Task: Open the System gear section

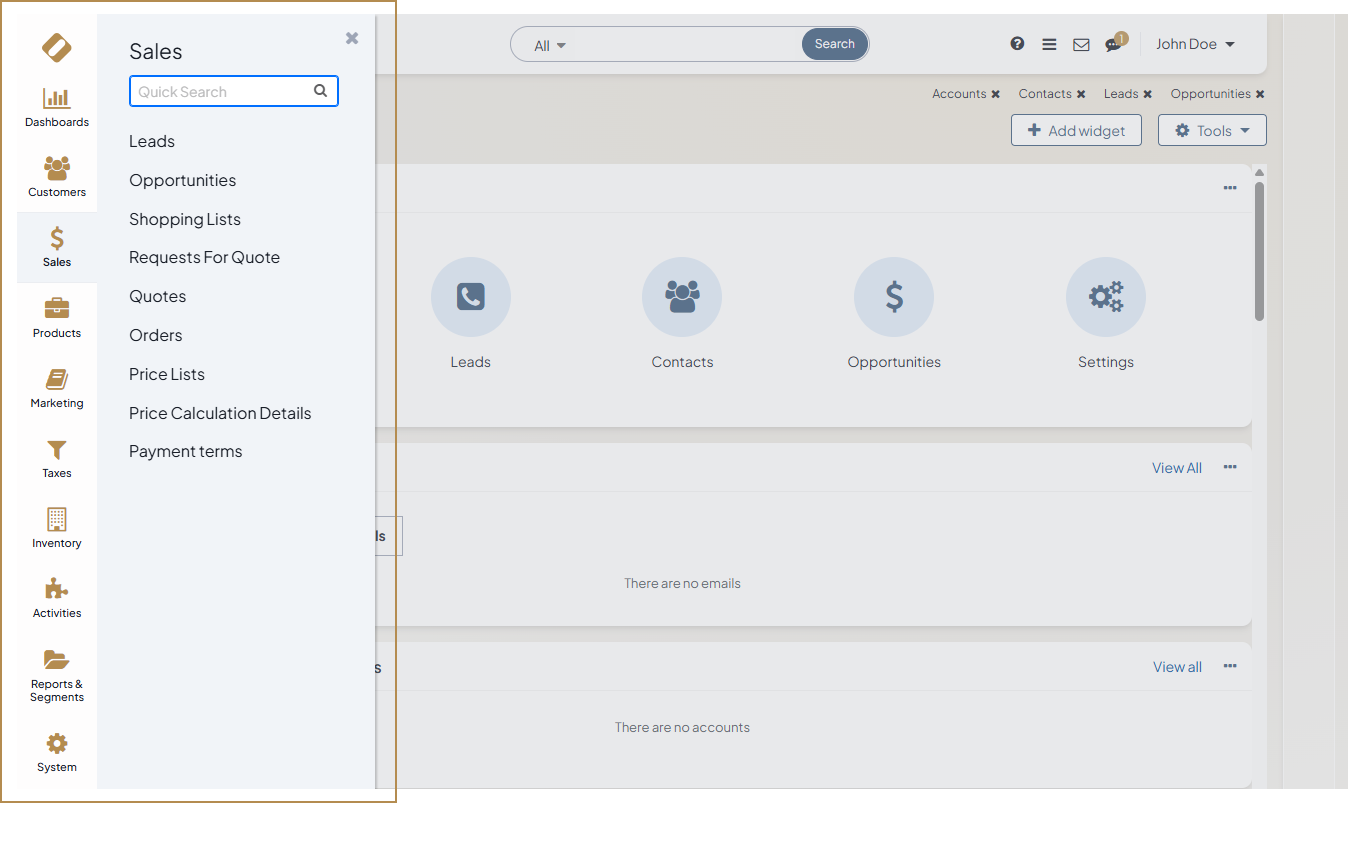Action: (x=57, y=752)
